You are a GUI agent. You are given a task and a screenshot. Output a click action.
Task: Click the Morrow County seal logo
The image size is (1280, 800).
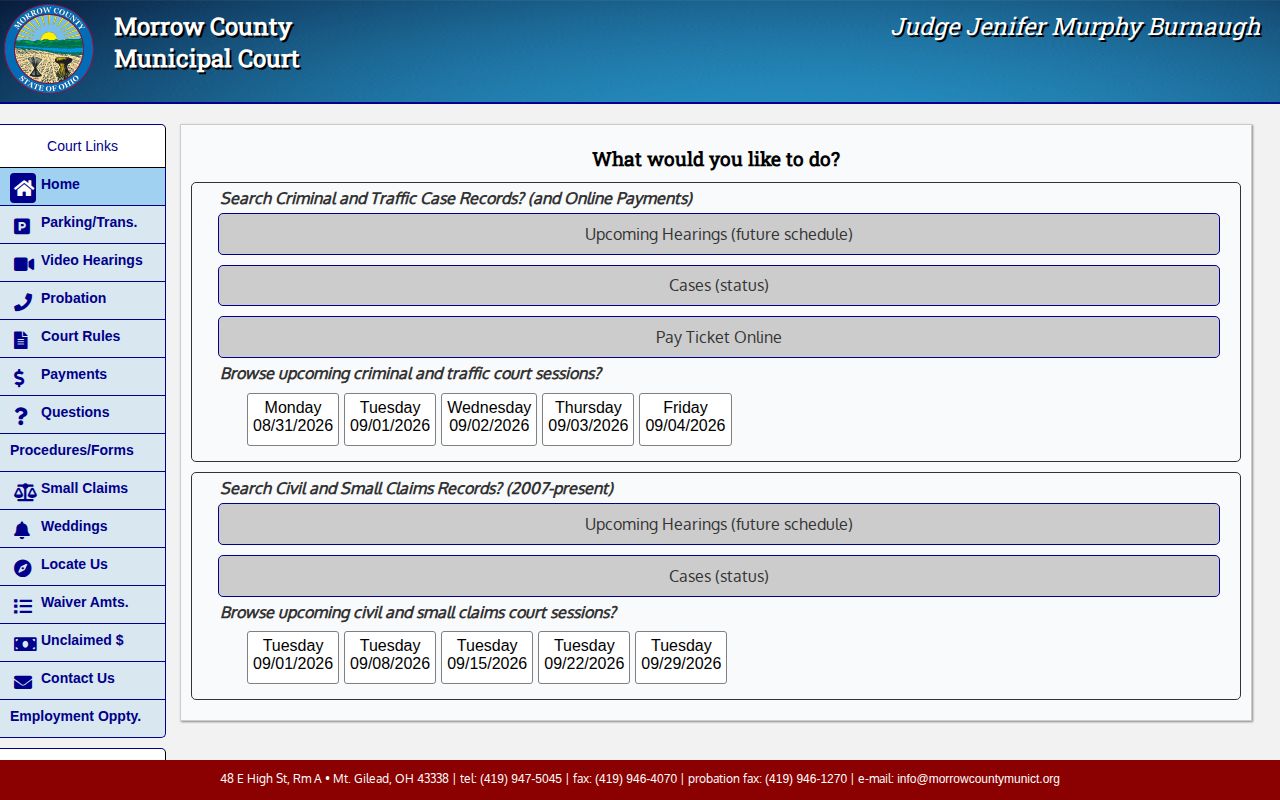click(x=49, y=49)
